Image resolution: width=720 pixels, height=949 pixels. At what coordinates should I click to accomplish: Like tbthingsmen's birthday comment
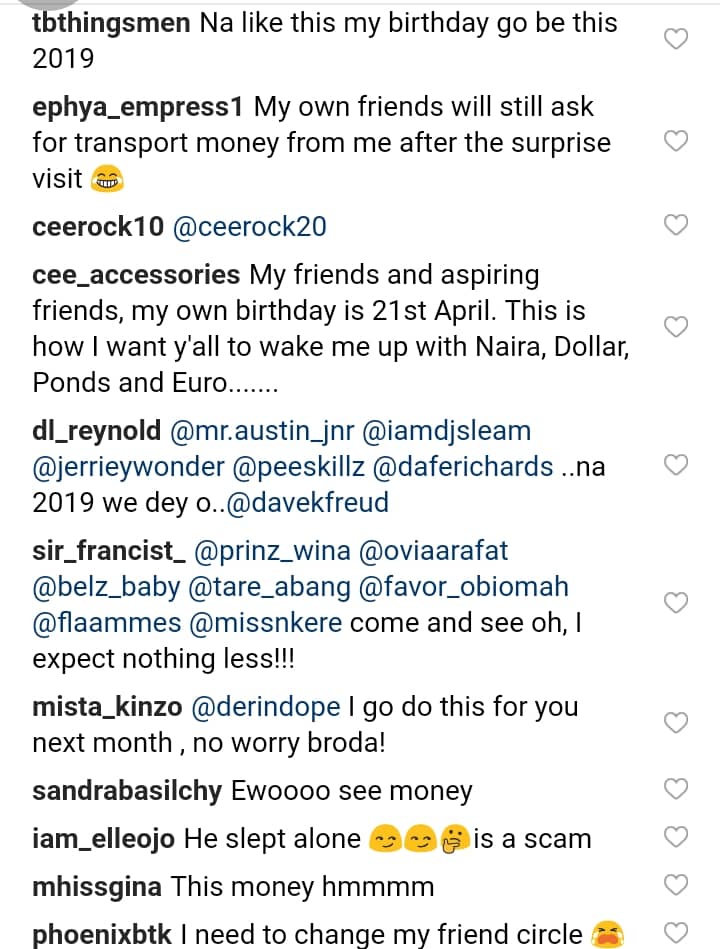pyautogui.click(x=677, y=39)
